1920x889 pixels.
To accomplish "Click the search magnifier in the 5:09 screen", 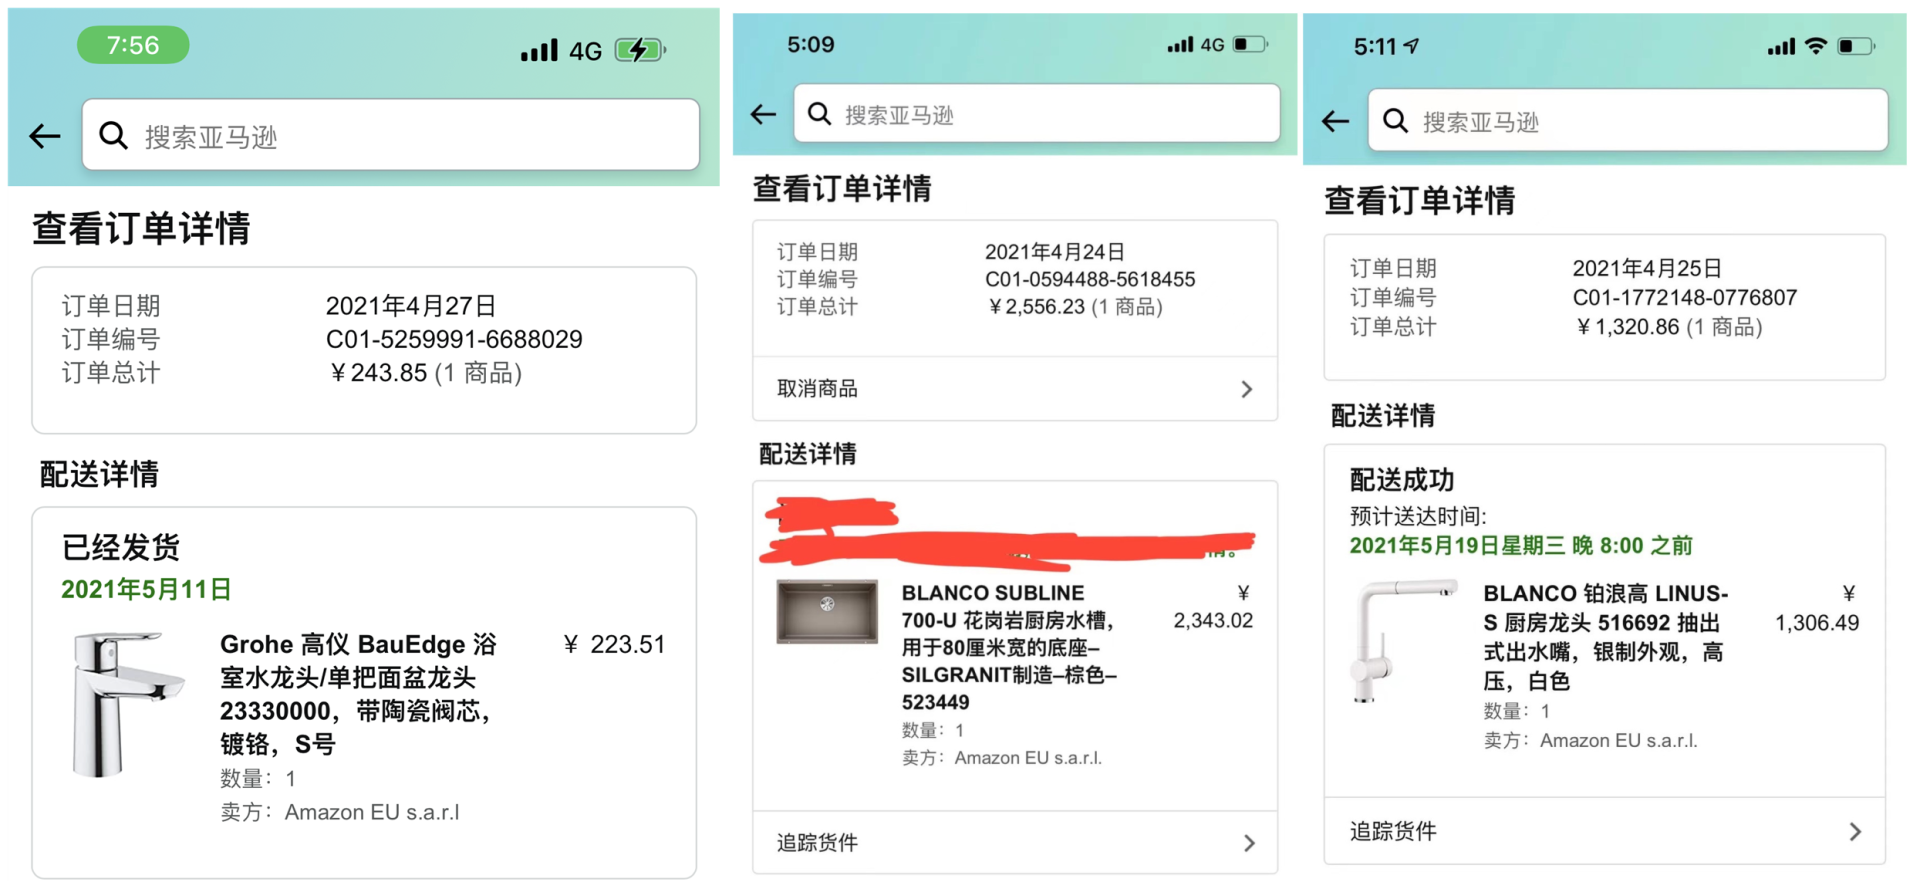I will [820, 113].
